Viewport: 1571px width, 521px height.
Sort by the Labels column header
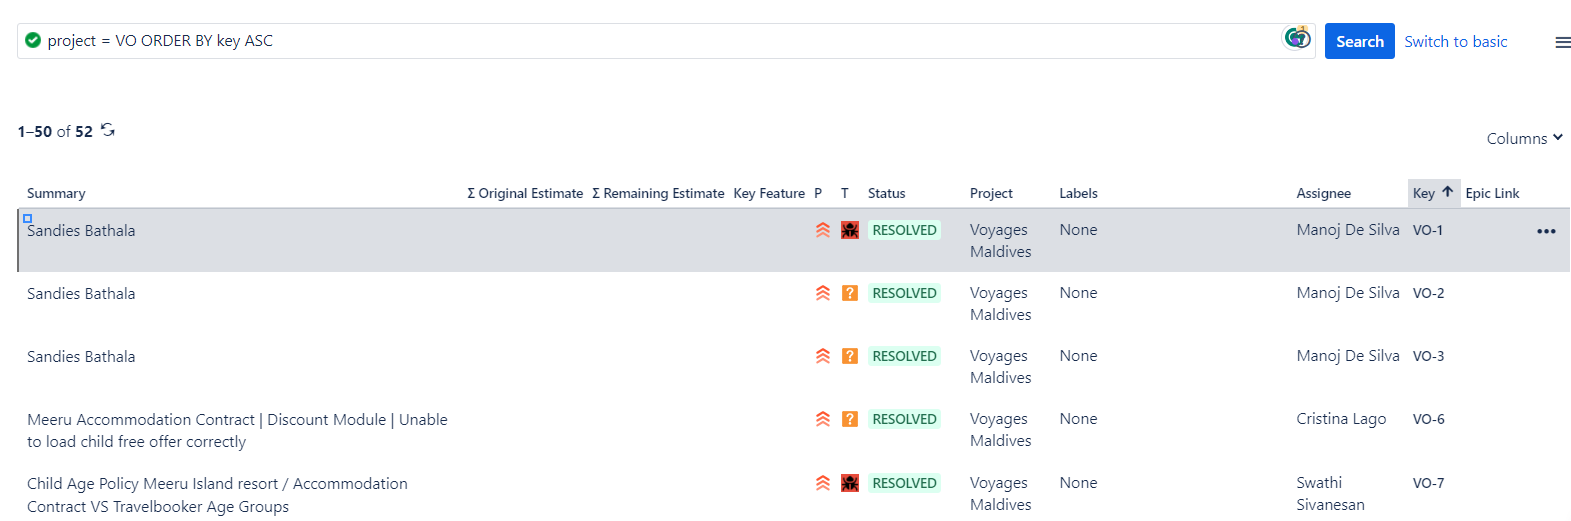point(1078,193)
